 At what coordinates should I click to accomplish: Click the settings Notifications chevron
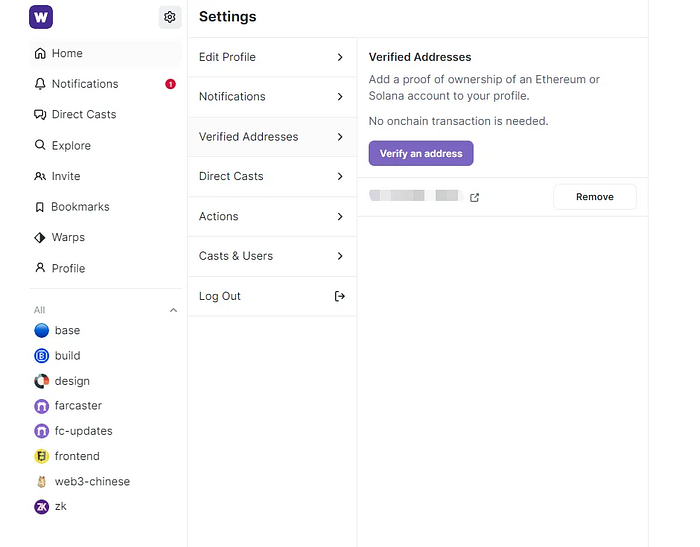click(x=340, y=96)
